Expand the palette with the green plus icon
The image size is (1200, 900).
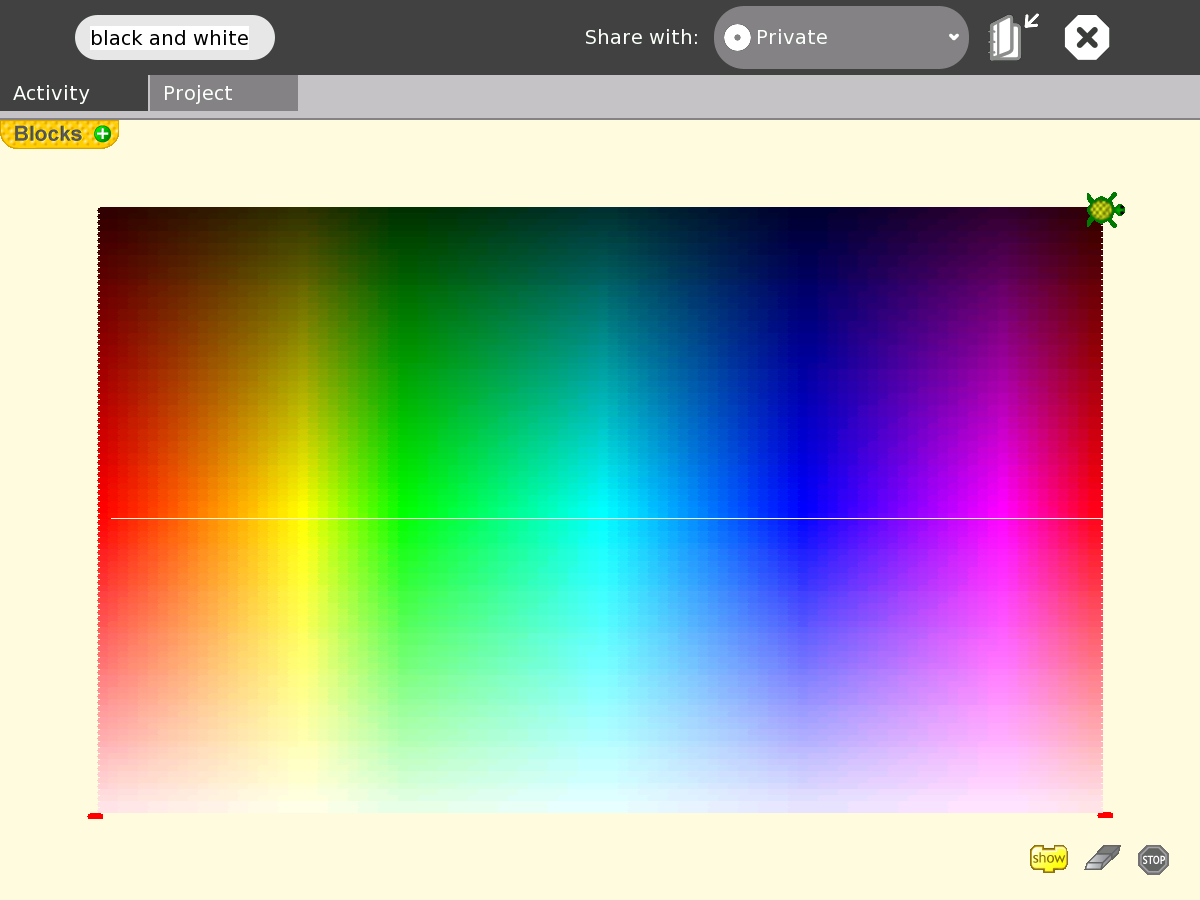click(102, 134)
